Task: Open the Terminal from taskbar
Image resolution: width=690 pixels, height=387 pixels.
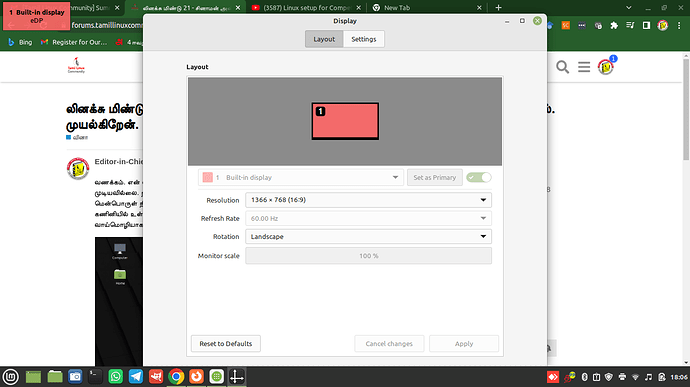Action: point(95,376)
